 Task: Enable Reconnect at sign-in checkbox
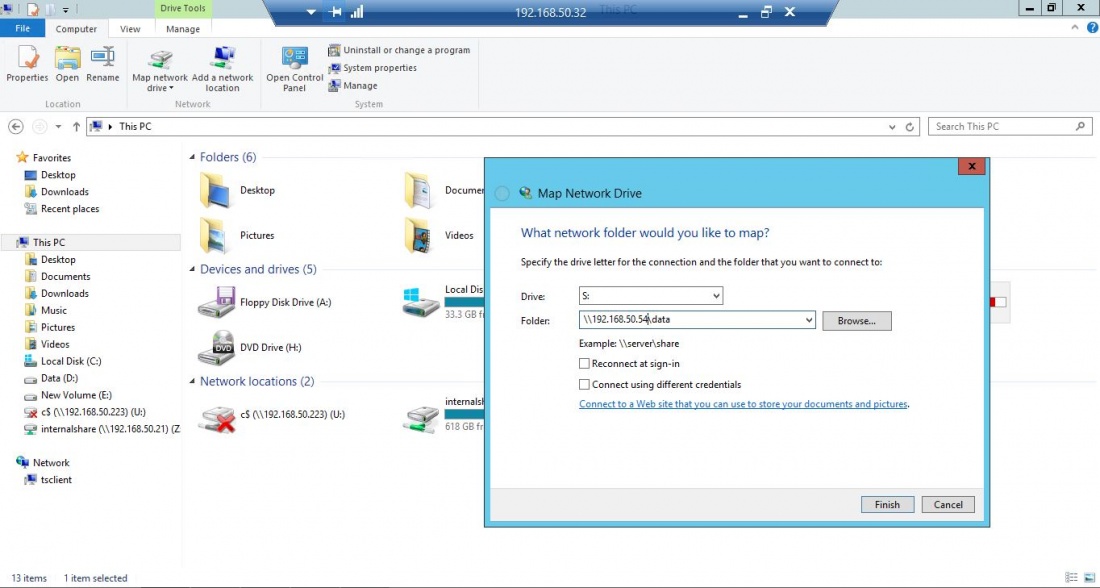(x=585, y=364)
